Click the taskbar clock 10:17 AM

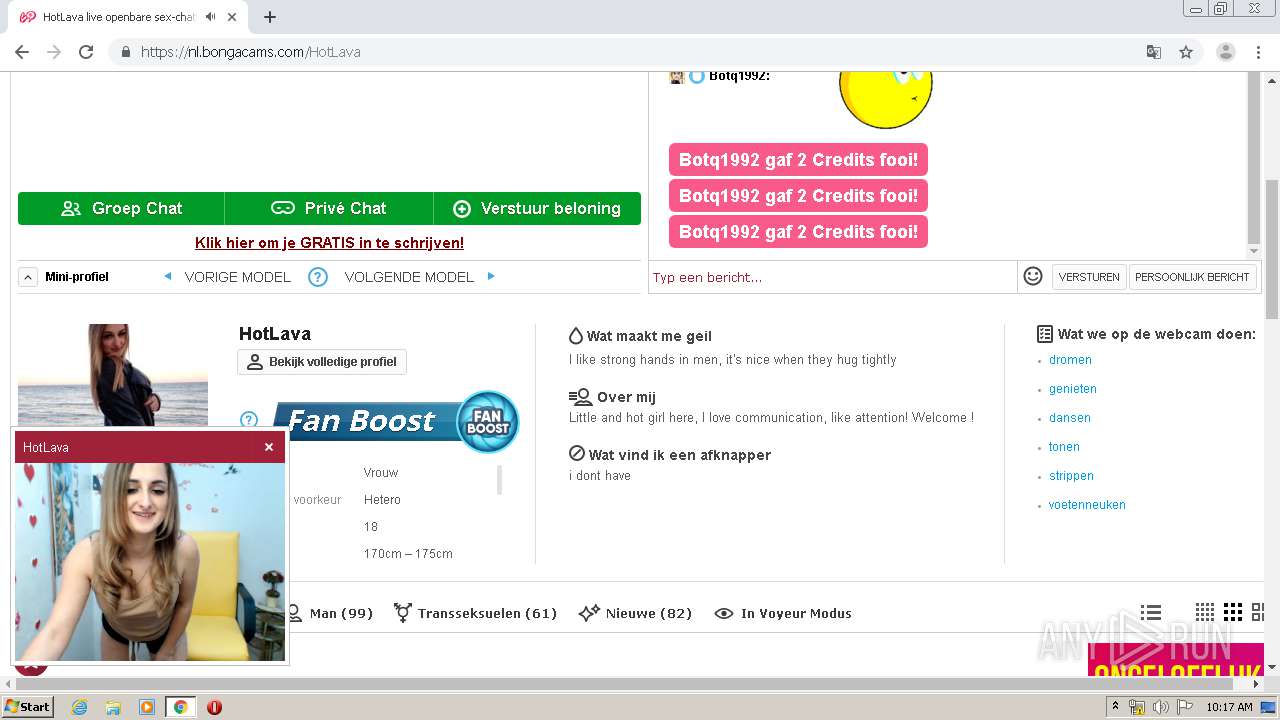1229,707
